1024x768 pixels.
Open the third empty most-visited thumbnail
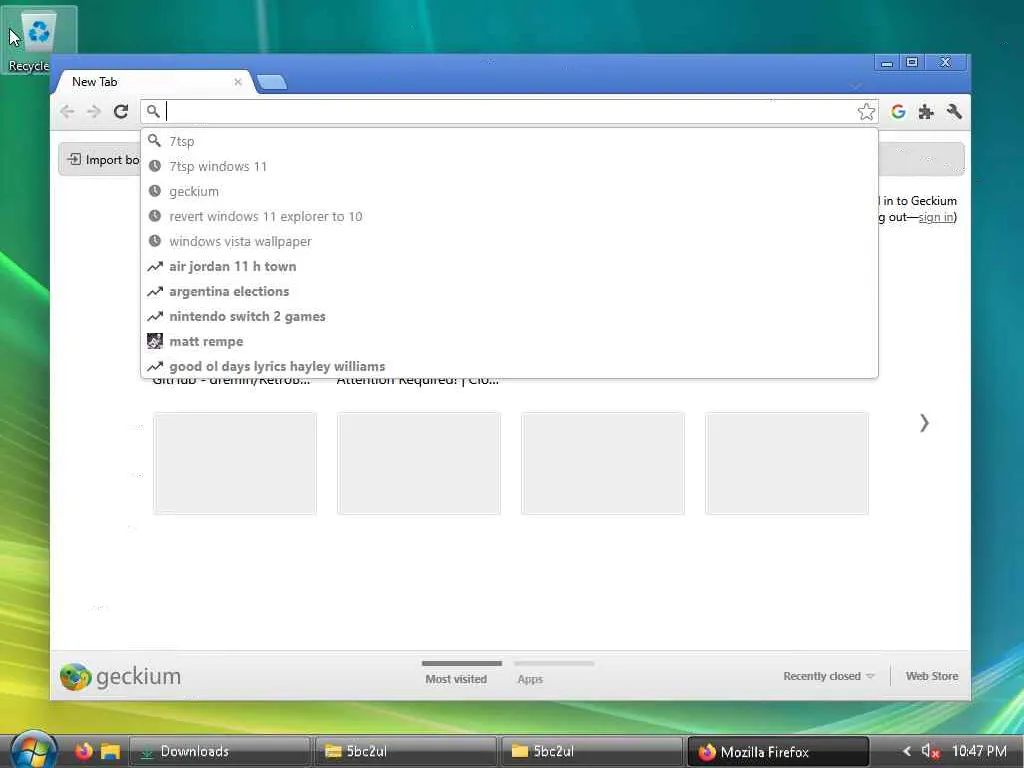(x=603, y=463)
